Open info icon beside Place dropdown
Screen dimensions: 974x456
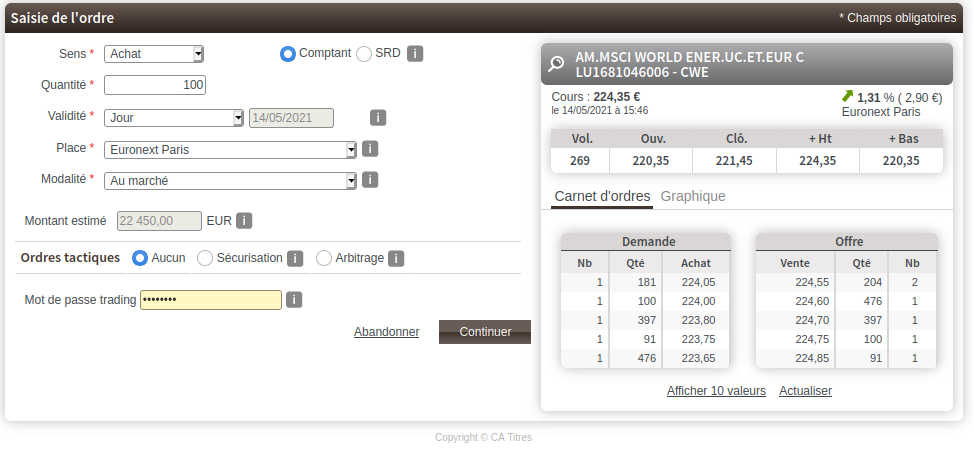coord(370,148)
